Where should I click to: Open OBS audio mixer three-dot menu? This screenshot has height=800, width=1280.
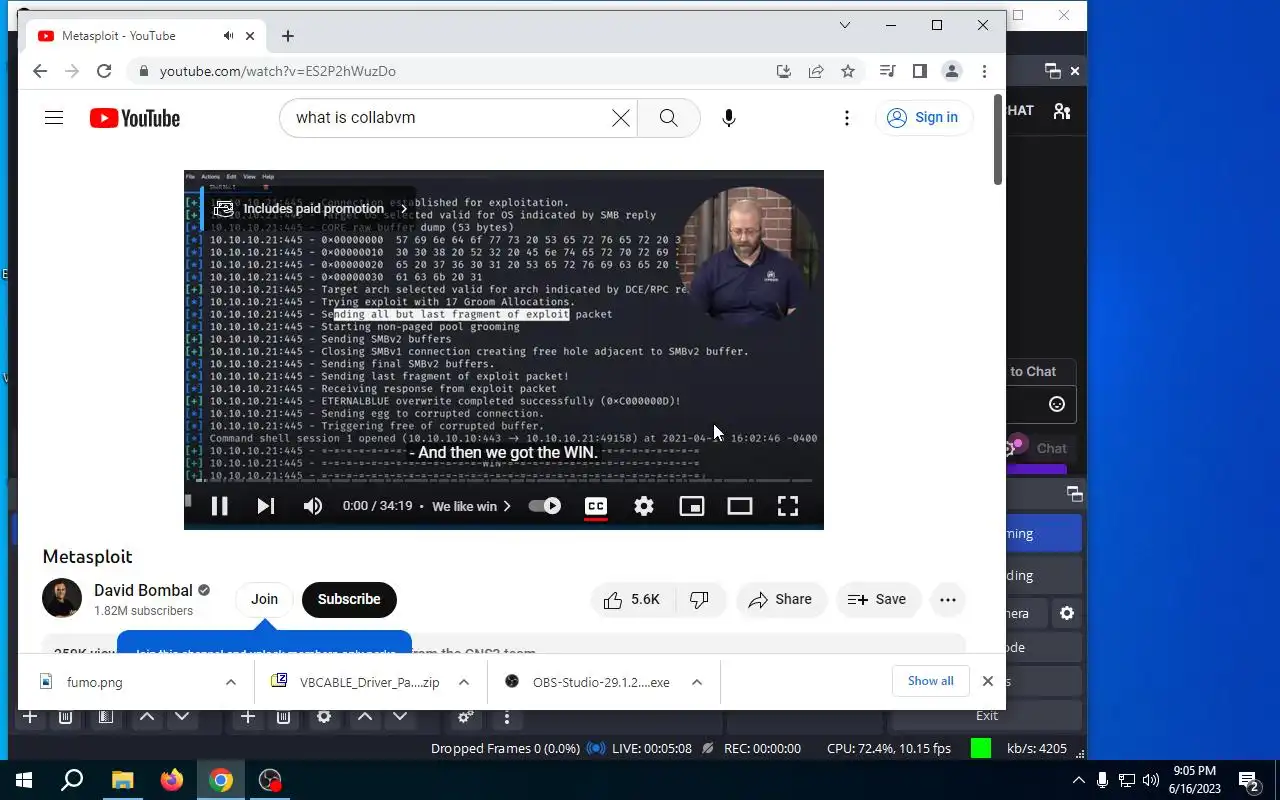tap(507, 717)
